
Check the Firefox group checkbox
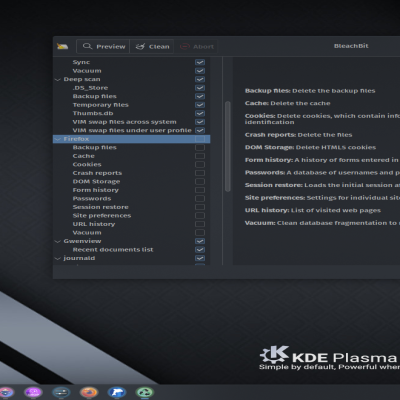(200, 139)
